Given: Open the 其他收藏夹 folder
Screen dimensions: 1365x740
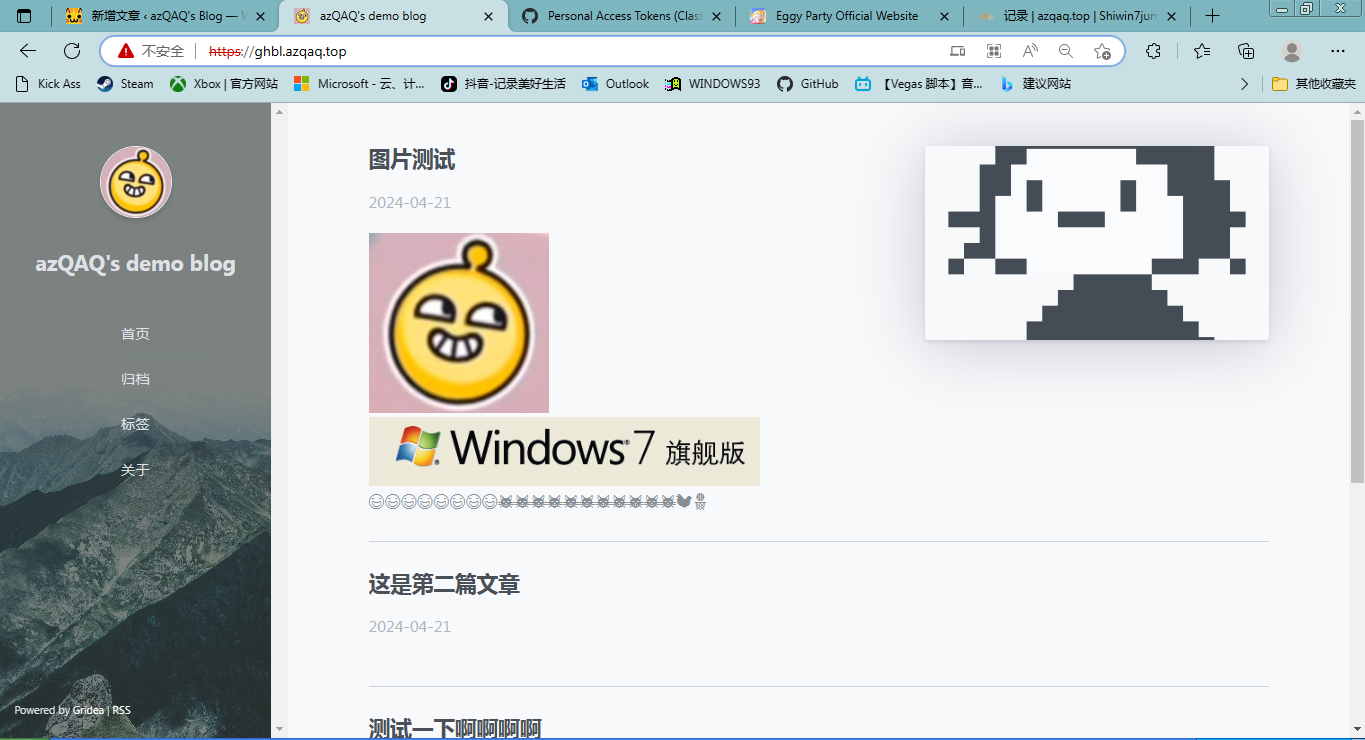Looking at the screenshot, I should pos(1314,84).
